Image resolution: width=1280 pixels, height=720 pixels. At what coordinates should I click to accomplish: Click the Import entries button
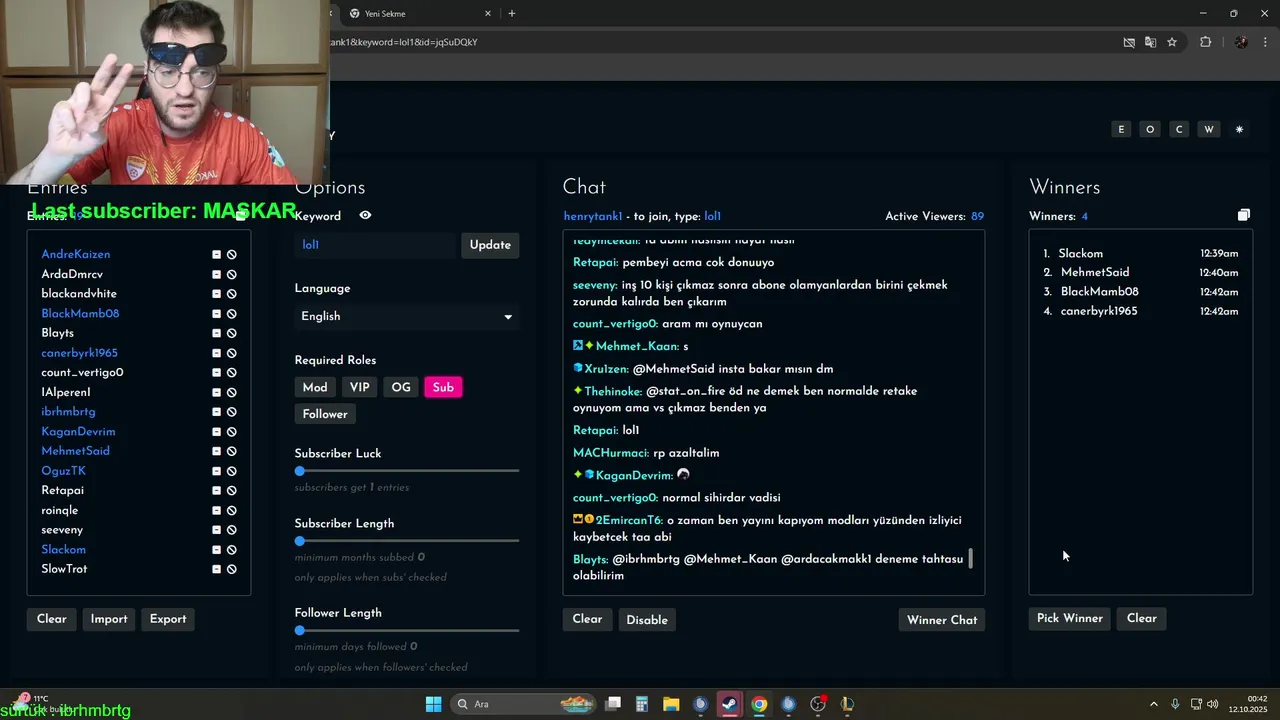109,619
